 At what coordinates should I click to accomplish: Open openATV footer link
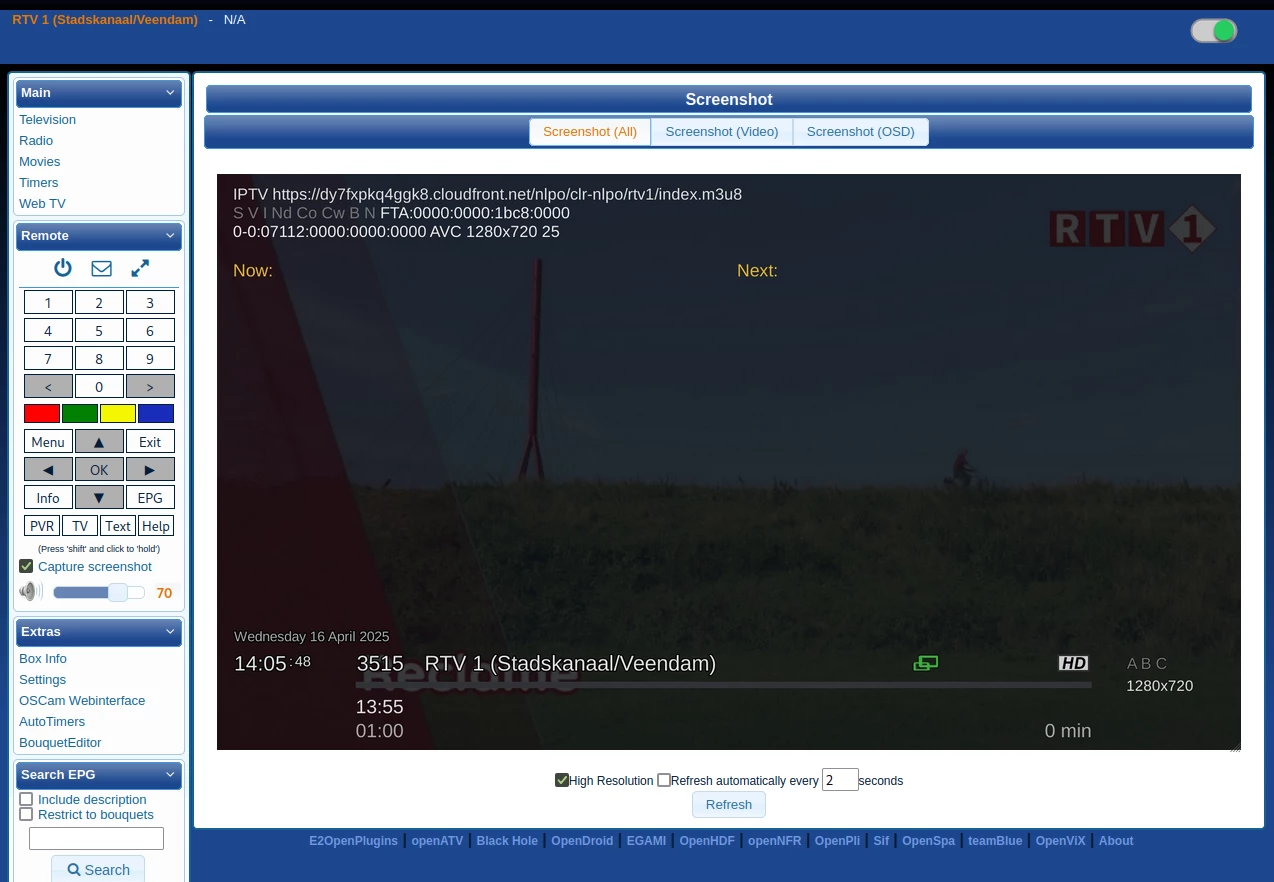(x=437, y=841)
